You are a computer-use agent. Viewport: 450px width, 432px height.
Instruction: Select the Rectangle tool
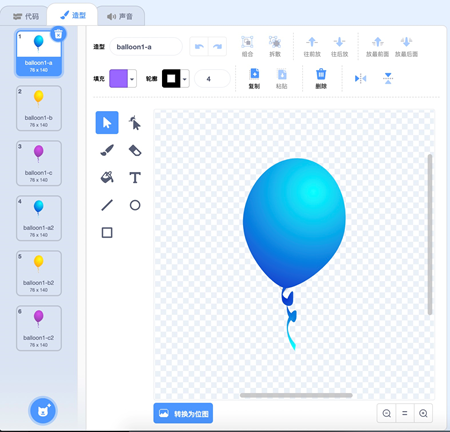[107, 232]
